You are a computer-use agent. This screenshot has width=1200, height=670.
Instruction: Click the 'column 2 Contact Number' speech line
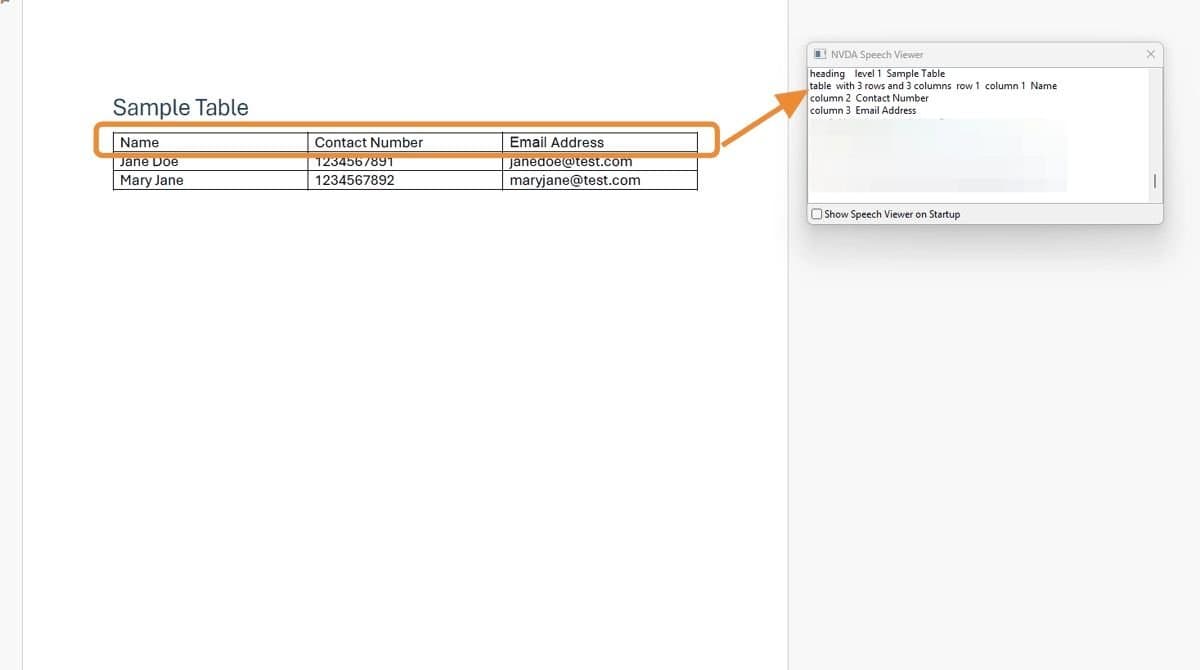click(869, 98)
